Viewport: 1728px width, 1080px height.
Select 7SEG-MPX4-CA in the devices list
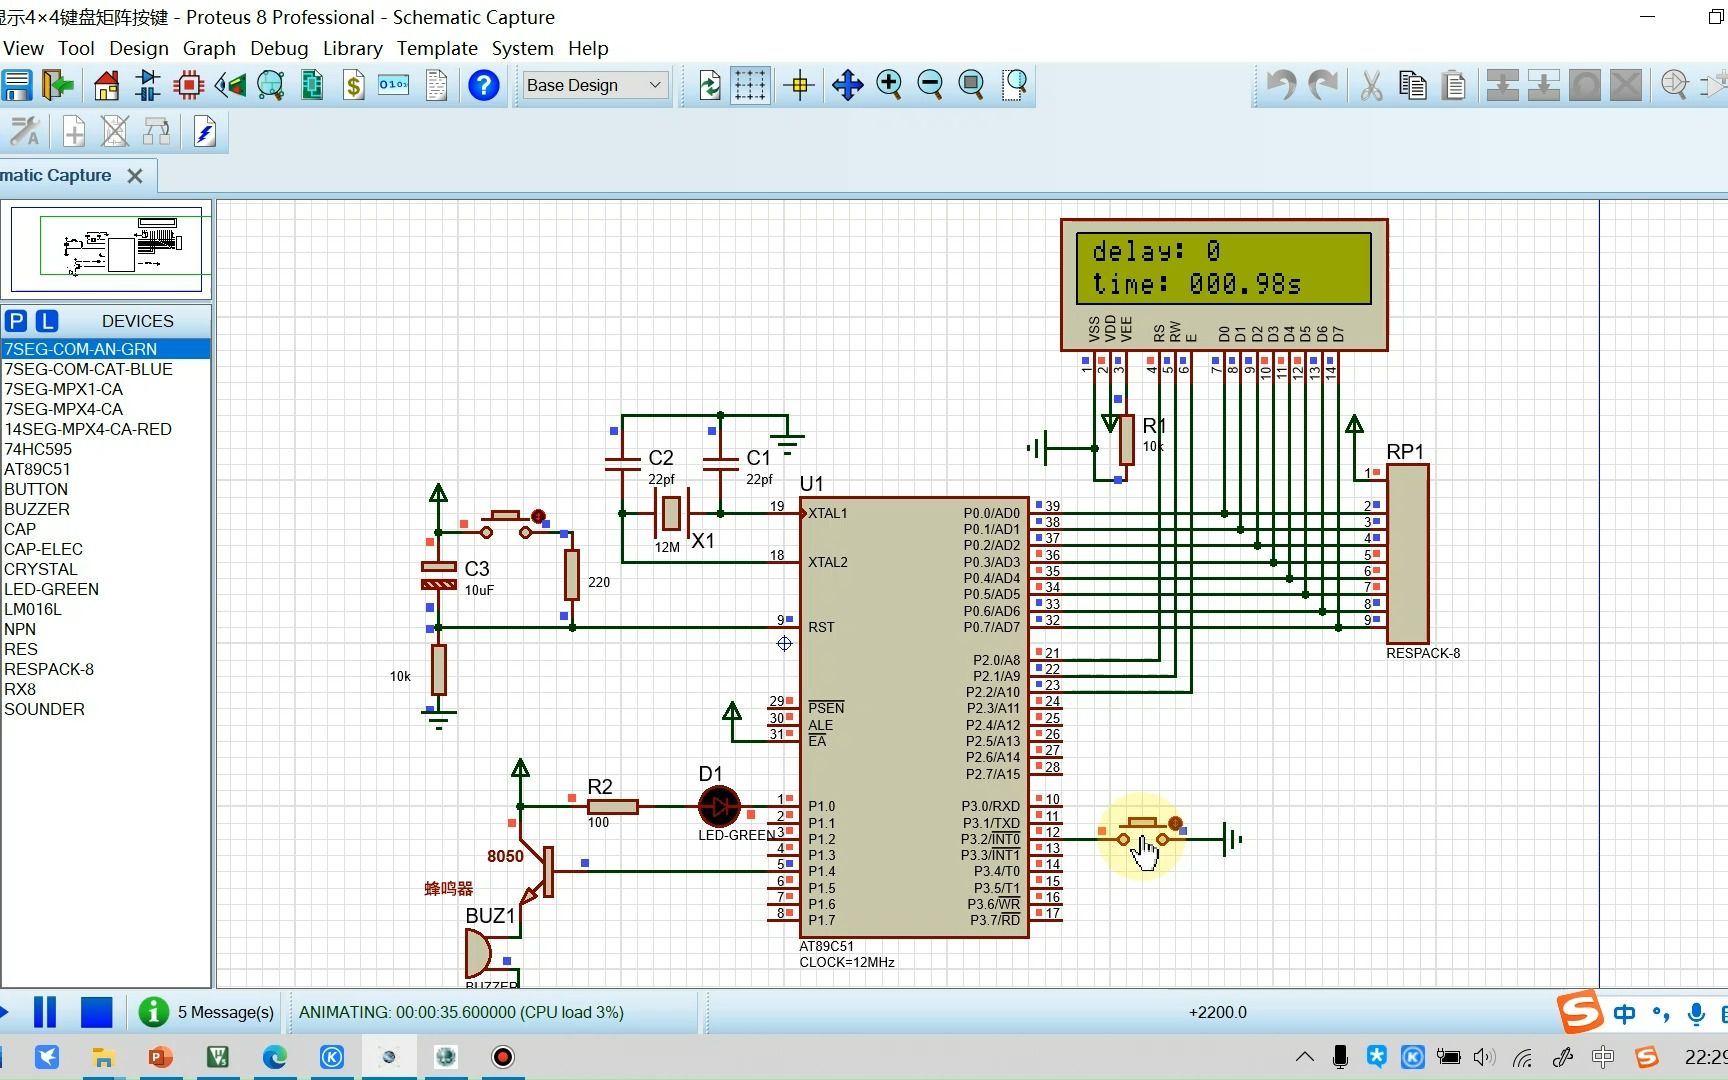coord(106,409)
